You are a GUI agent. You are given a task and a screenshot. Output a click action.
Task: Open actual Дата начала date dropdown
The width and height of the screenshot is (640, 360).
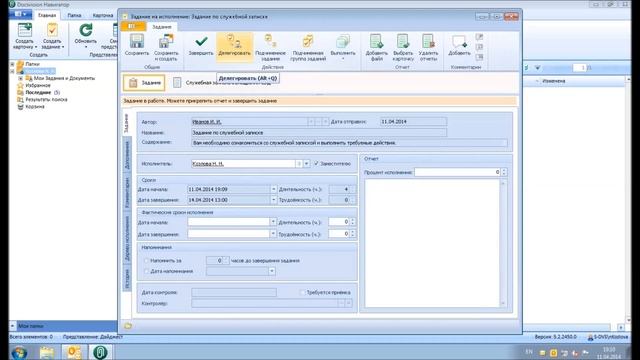[x=273, y=222]
